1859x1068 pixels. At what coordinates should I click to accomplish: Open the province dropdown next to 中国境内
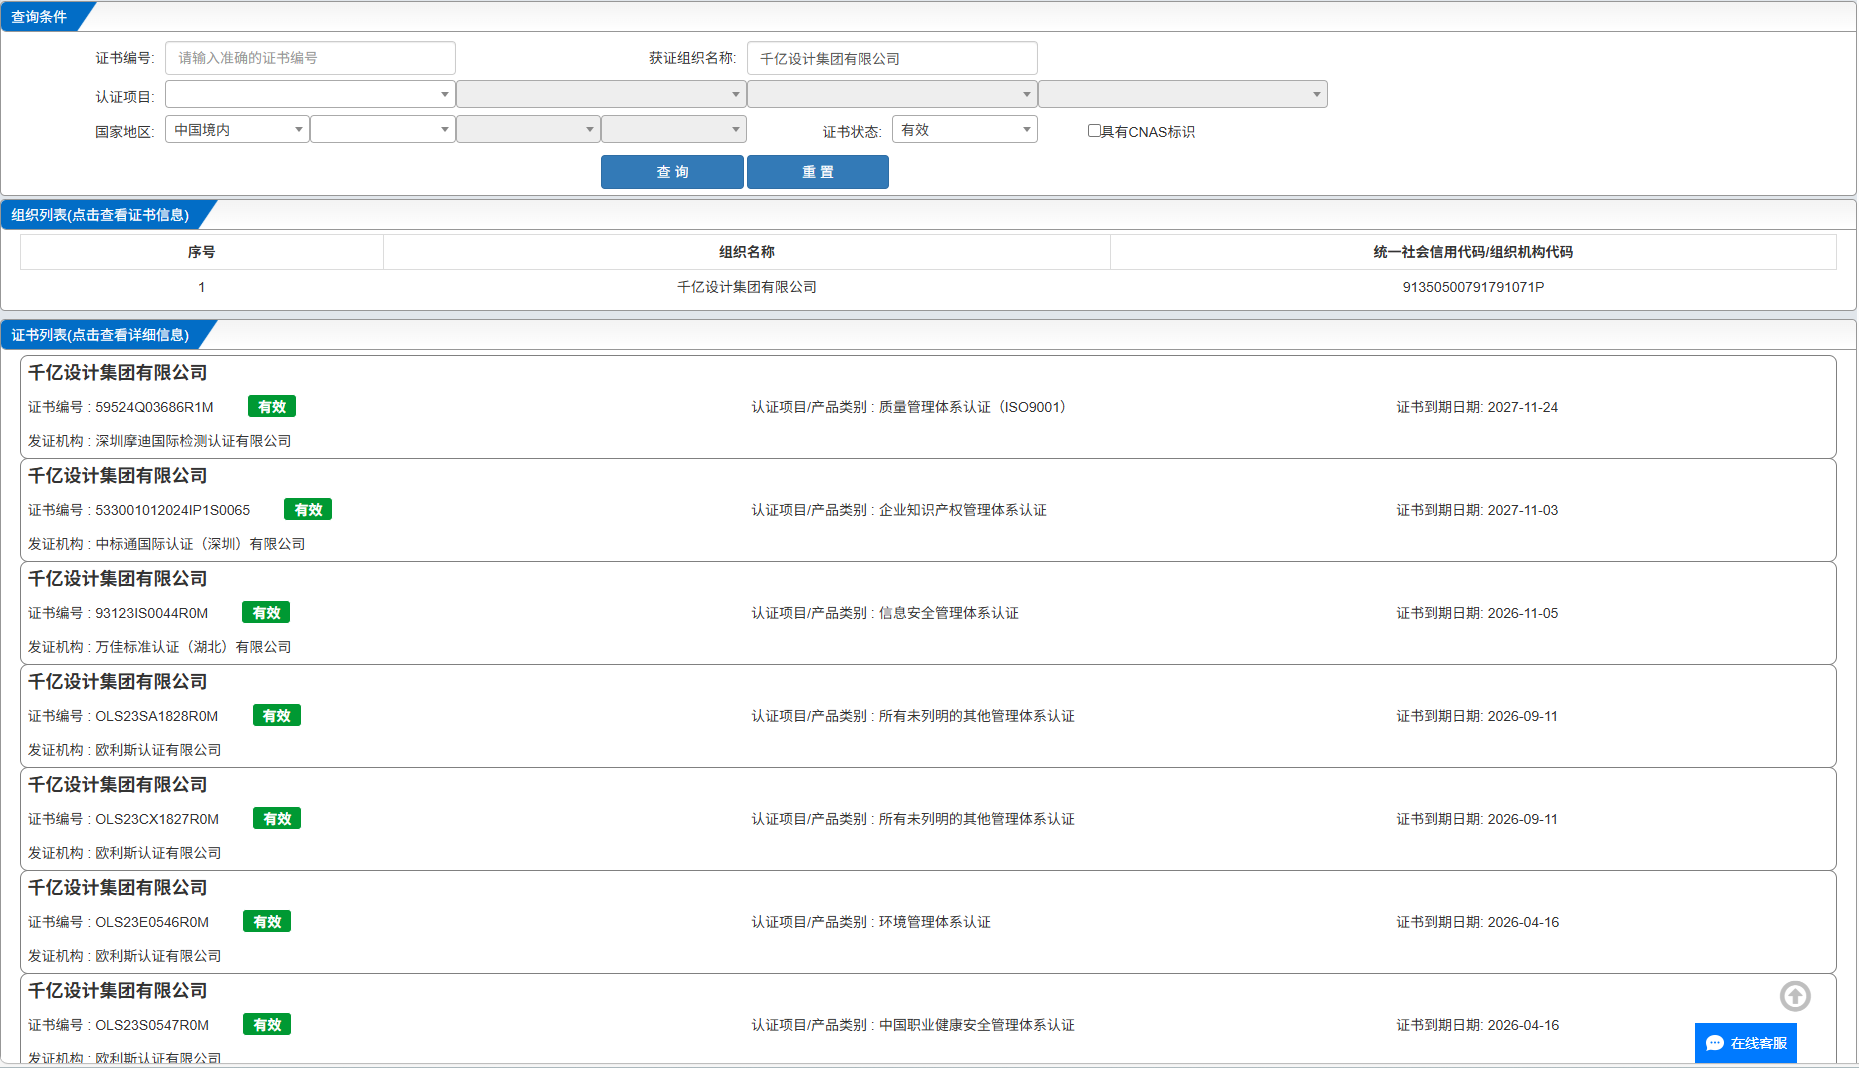383,129
